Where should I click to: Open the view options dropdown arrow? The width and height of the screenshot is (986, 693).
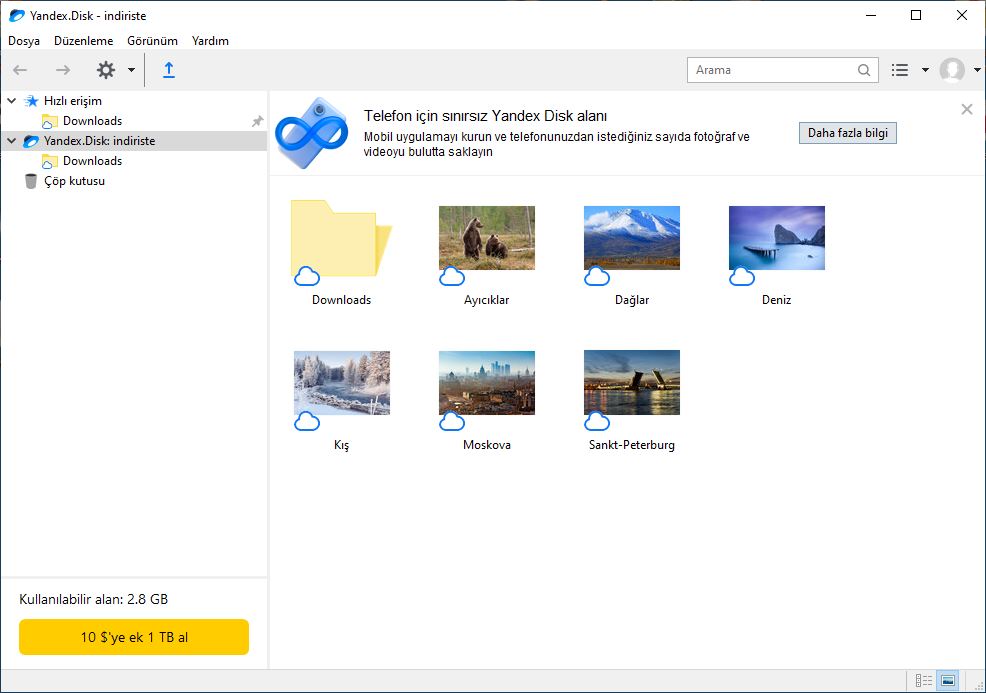(x=926, y=70)
